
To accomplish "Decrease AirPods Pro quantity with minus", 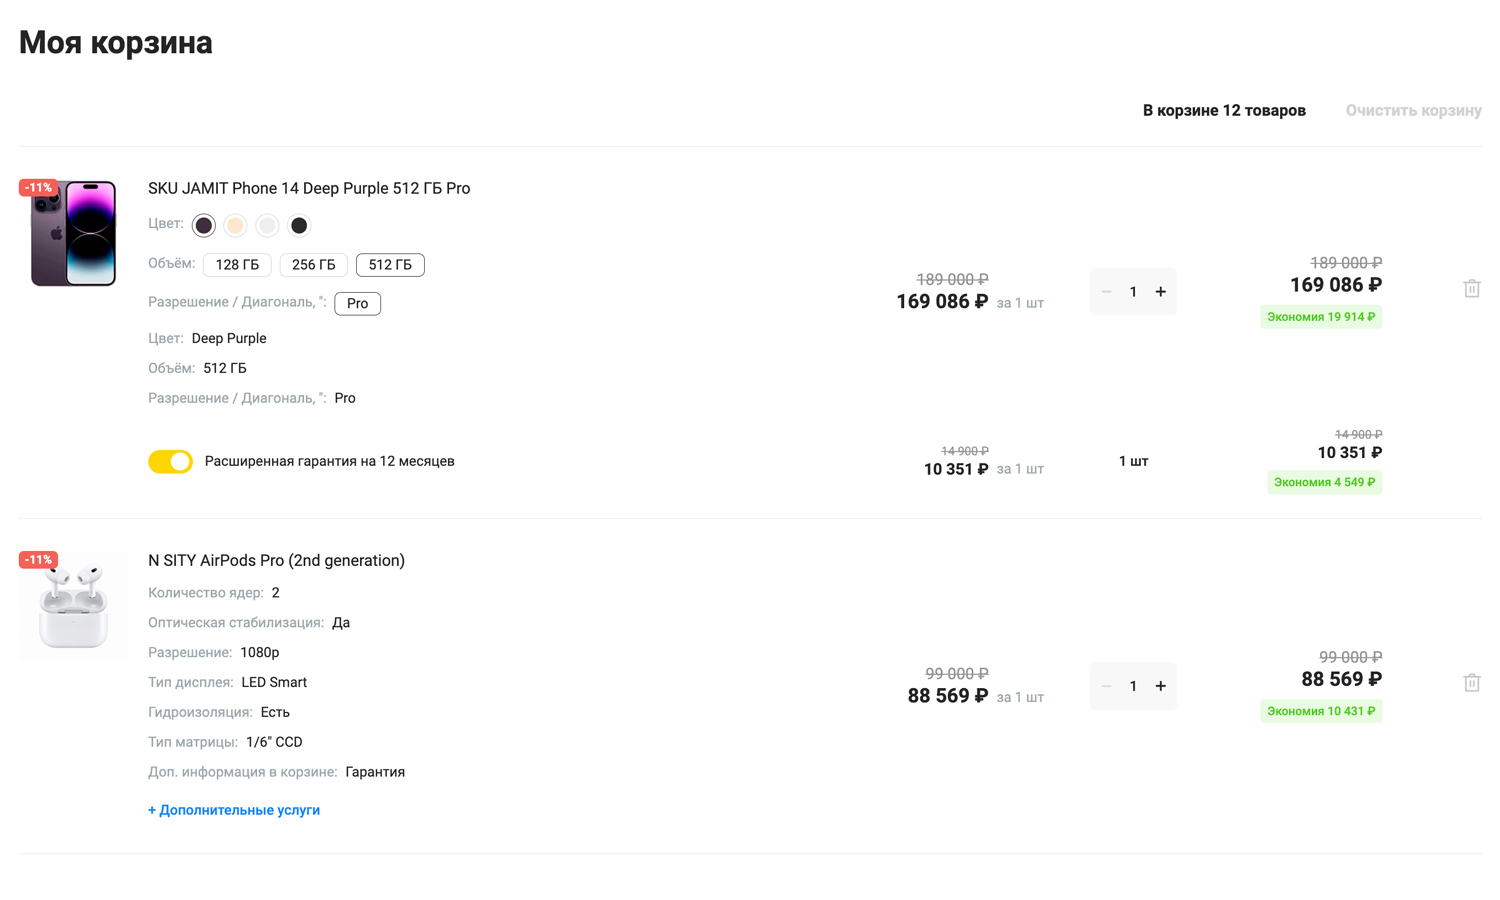I will pos(1106,686).
